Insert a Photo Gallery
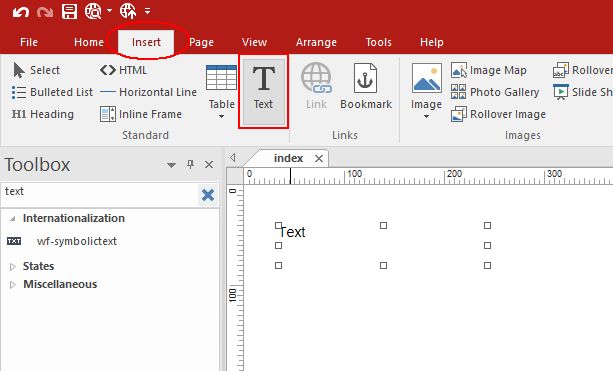The width and height of the screenshot is (613, 371). click(x=495, y=92)
